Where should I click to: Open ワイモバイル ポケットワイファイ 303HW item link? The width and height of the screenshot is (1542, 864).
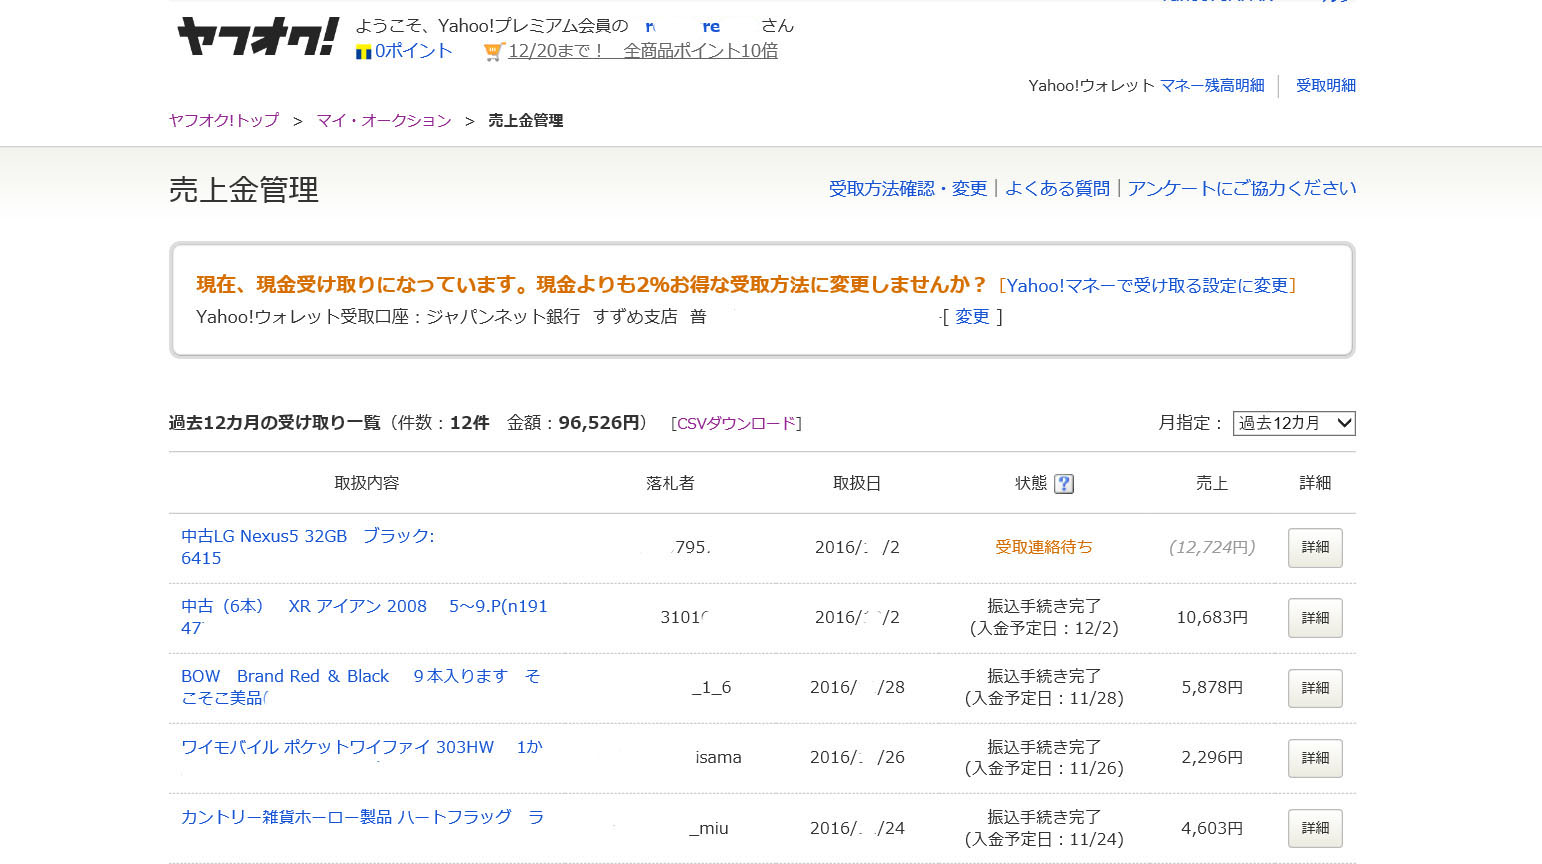coord(362,747)
